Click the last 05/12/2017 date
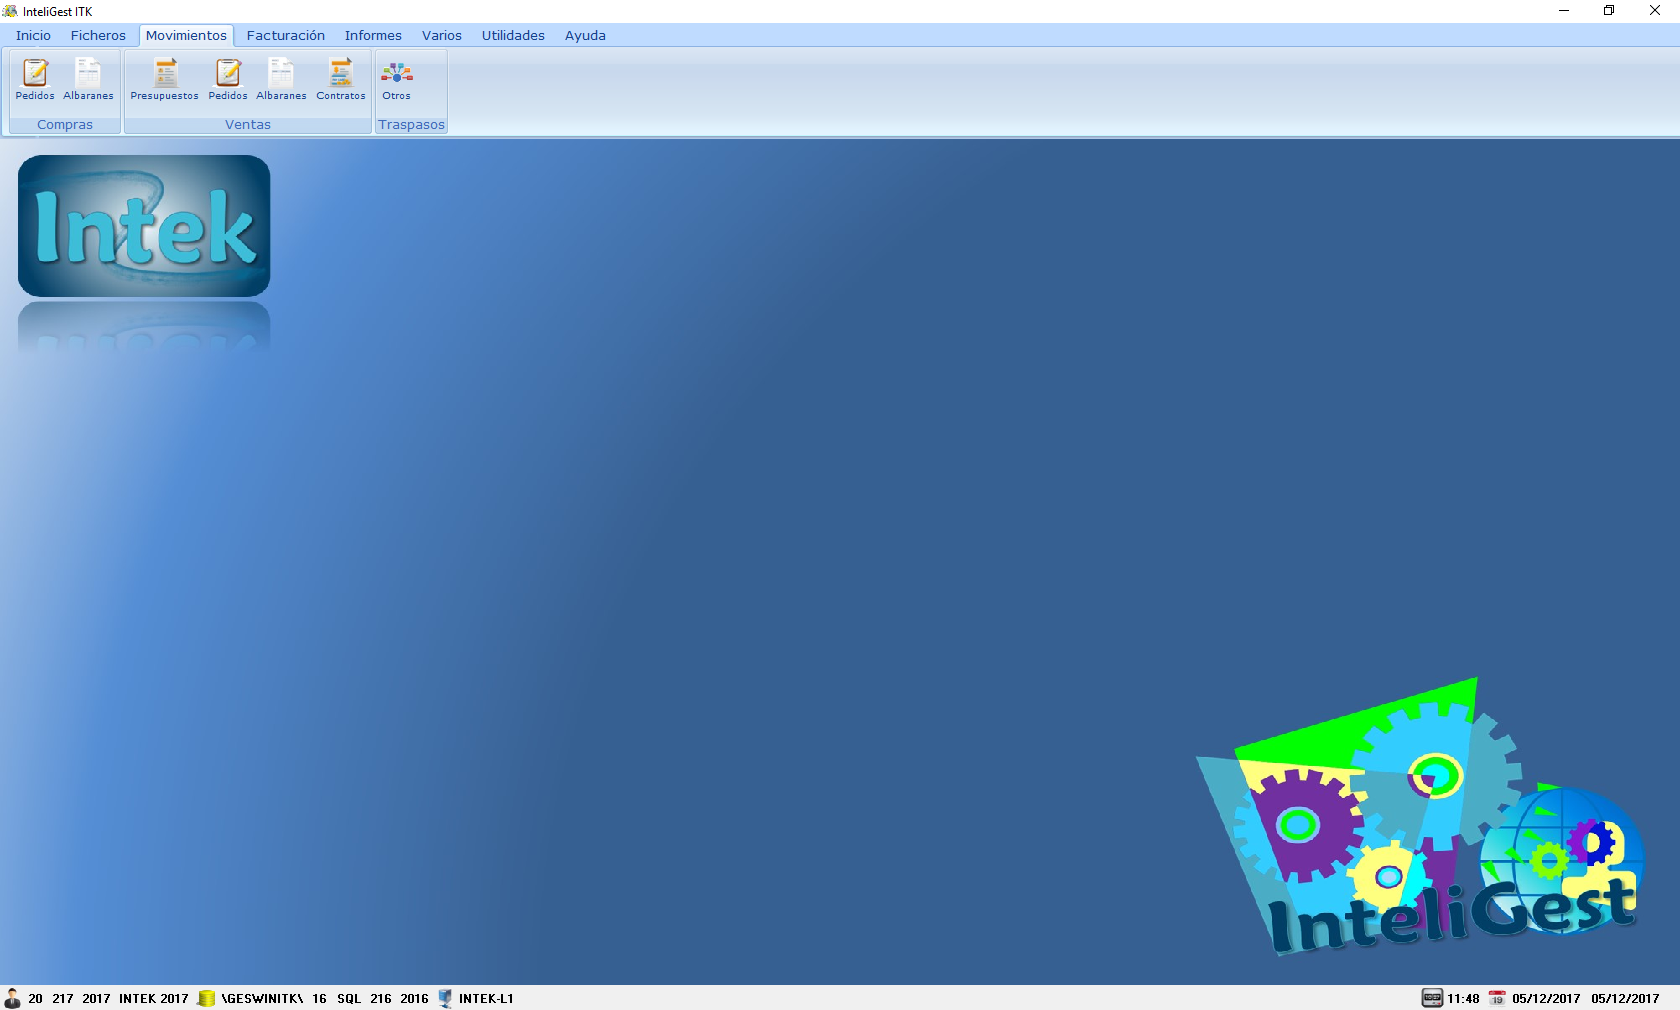 point(1625,998)
